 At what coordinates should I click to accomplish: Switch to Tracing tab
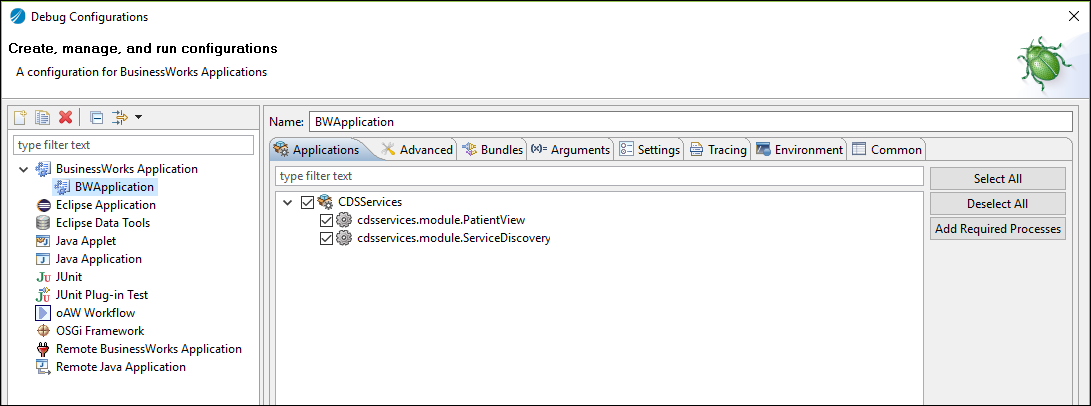point(719,149)
